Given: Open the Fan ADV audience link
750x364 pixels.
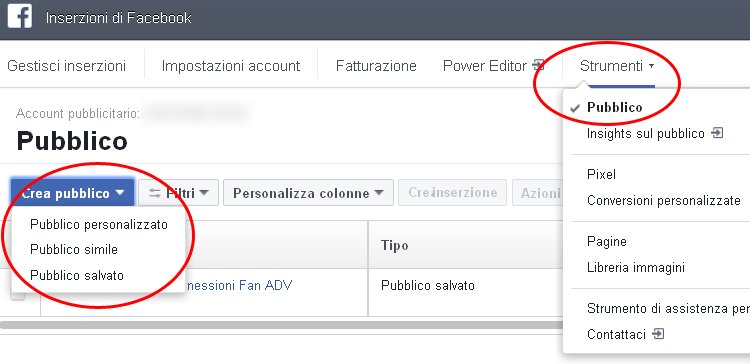Looking at the screenshot, I should tap(238, 286).
